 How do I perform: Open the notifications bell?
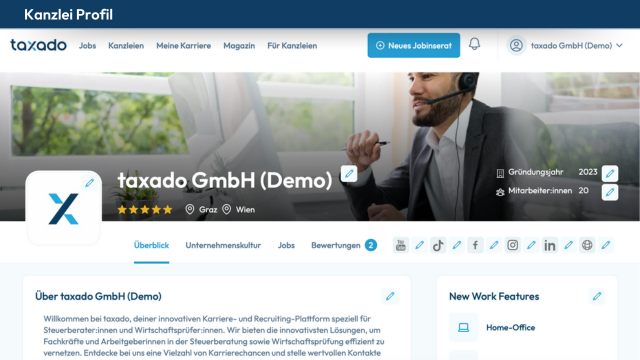pyautogui.click(x=474, y=44)
